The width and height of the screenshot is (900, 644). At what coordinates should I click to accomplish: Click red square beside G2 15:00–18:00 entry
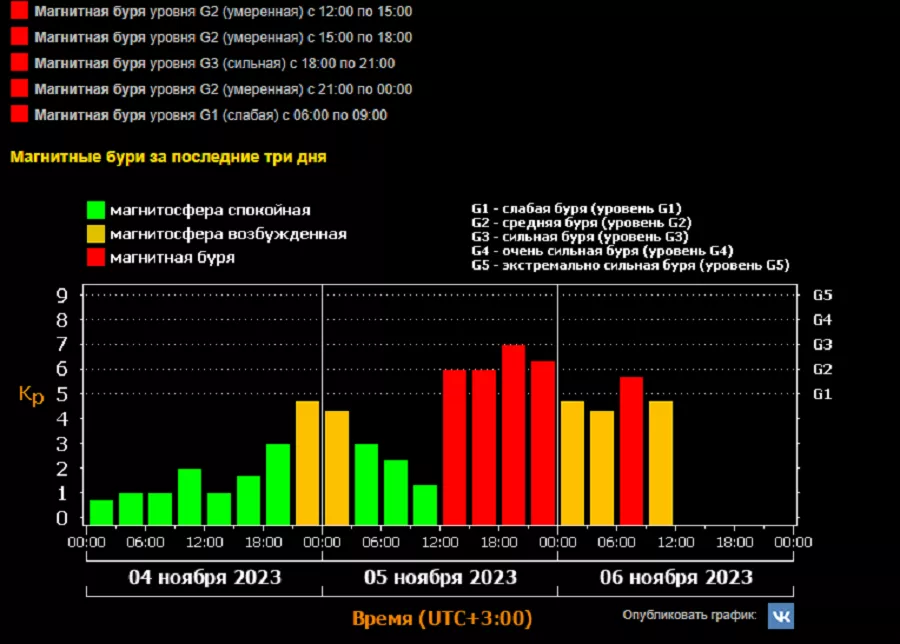pos(18,37)
